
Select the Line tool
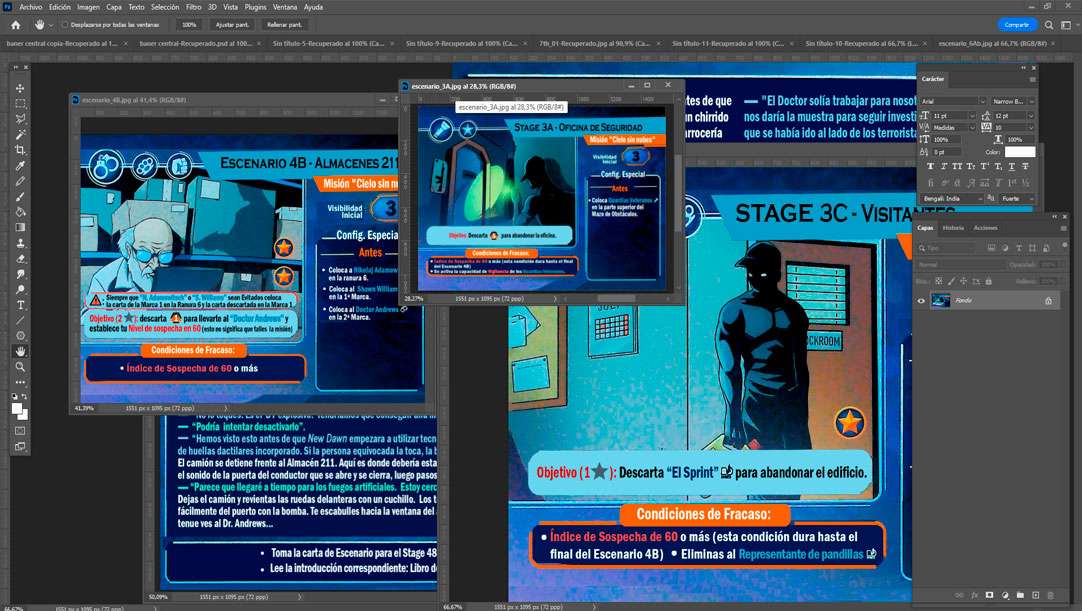tap(20, 320)
